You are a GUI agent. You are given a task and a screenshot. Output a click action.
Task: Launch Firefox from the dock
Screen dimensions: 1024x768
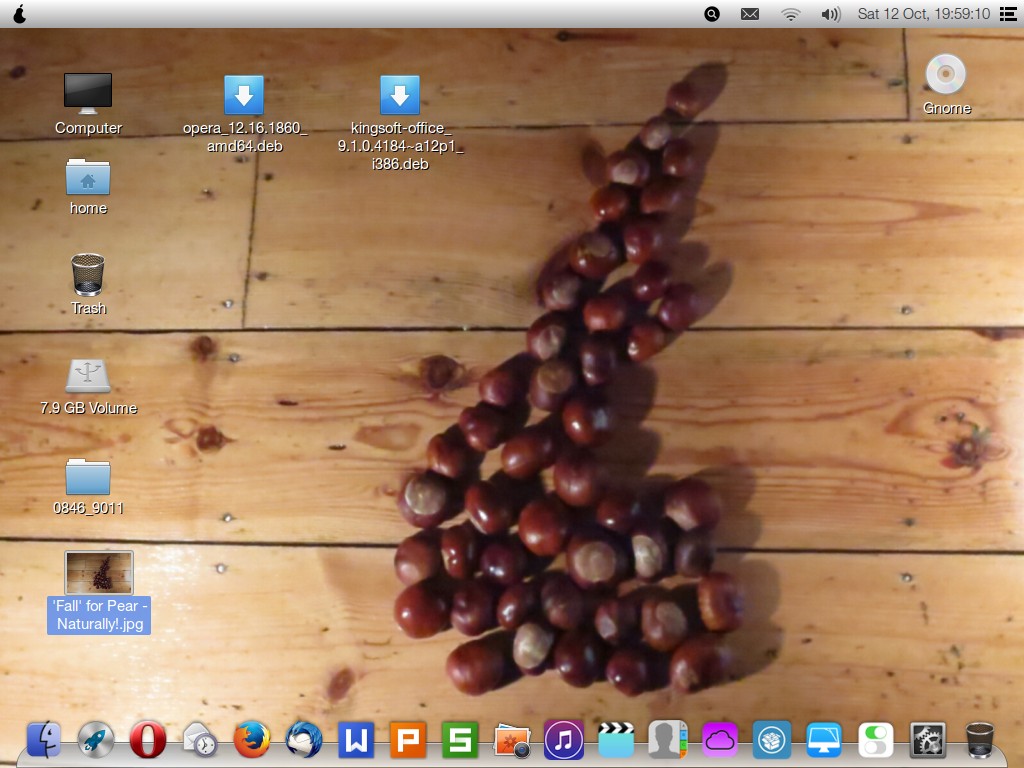click(252, 741)
